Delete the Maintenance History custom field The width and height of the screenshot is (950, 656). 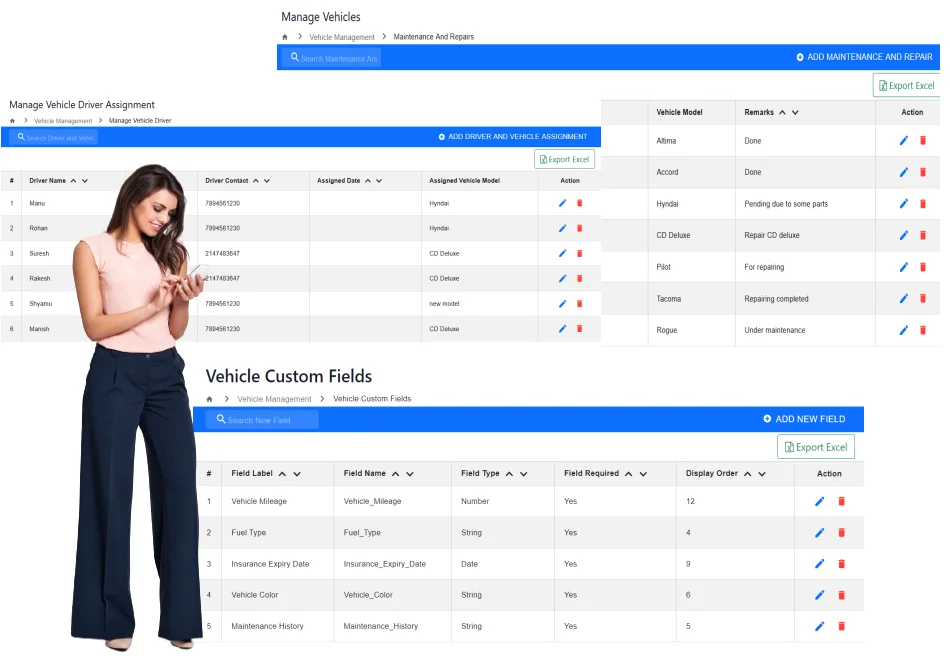pyautogui.click(x=841, y=626)
